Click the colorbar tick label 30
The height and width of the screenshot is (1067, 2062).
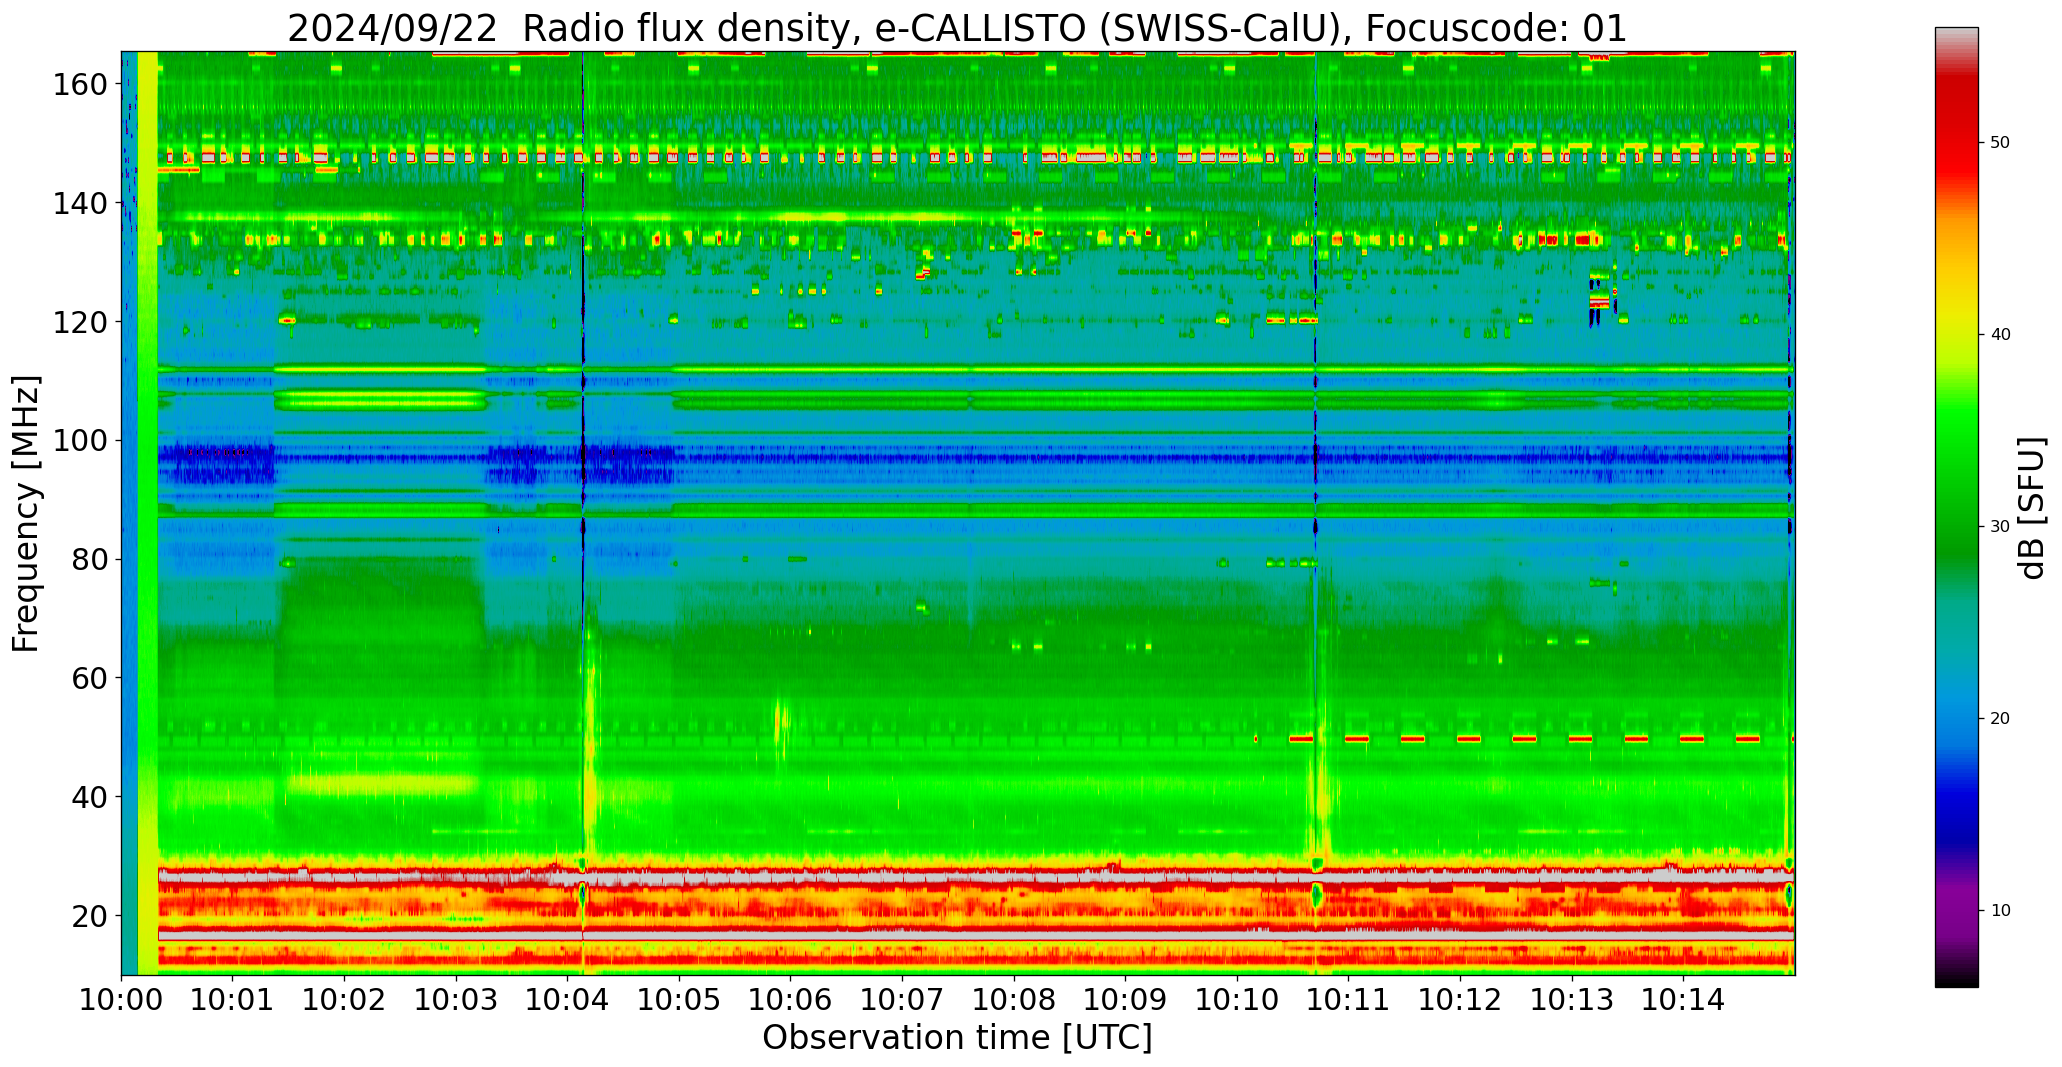coord(2000,526)
